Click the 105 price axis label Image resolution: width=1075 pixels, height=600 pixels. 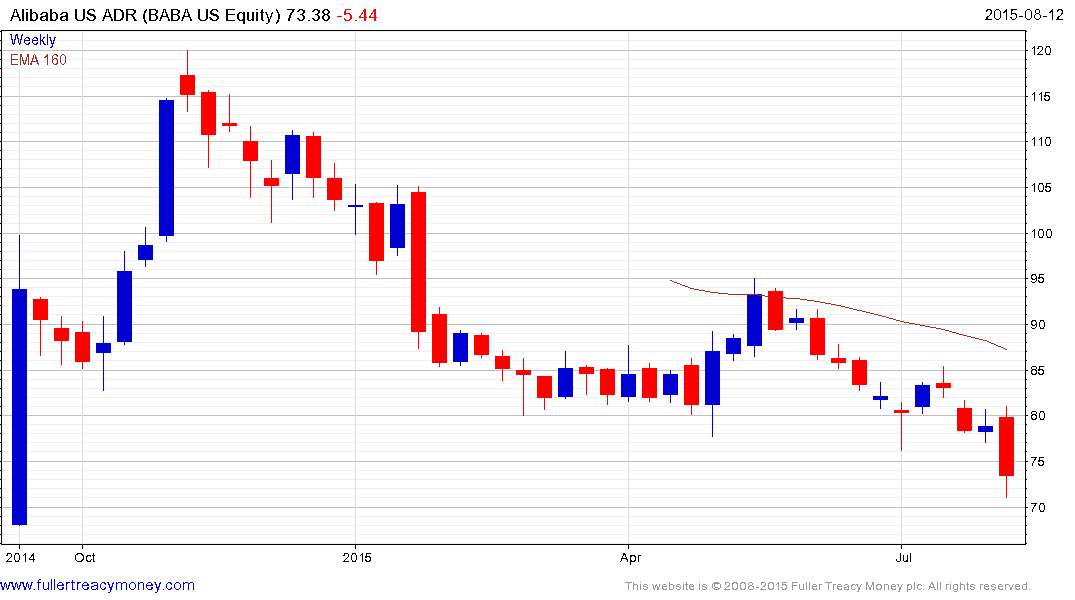pos(1041,188)
